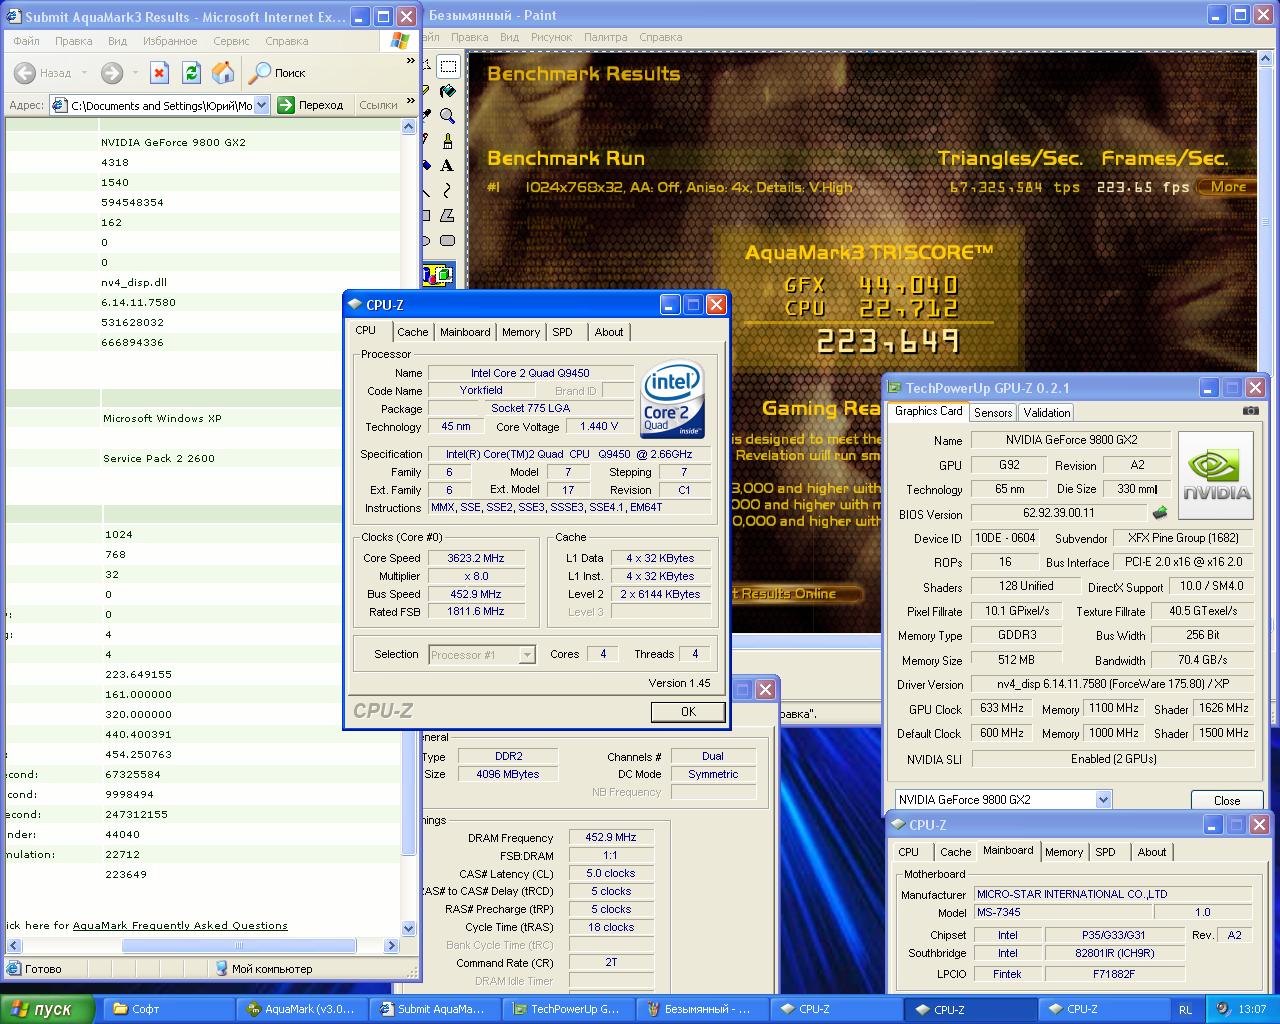
Task: Click the IE address bar path field
Action: (161, 105)
